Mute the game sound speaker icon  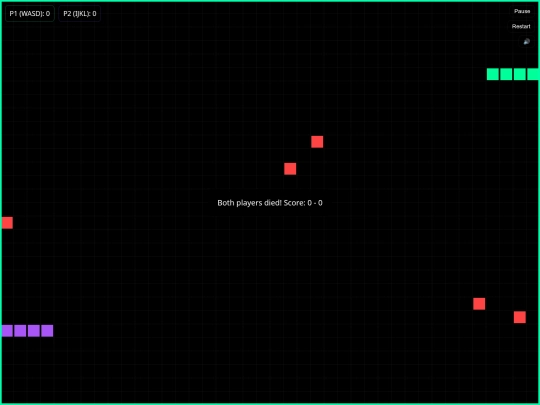click(527, 42)
